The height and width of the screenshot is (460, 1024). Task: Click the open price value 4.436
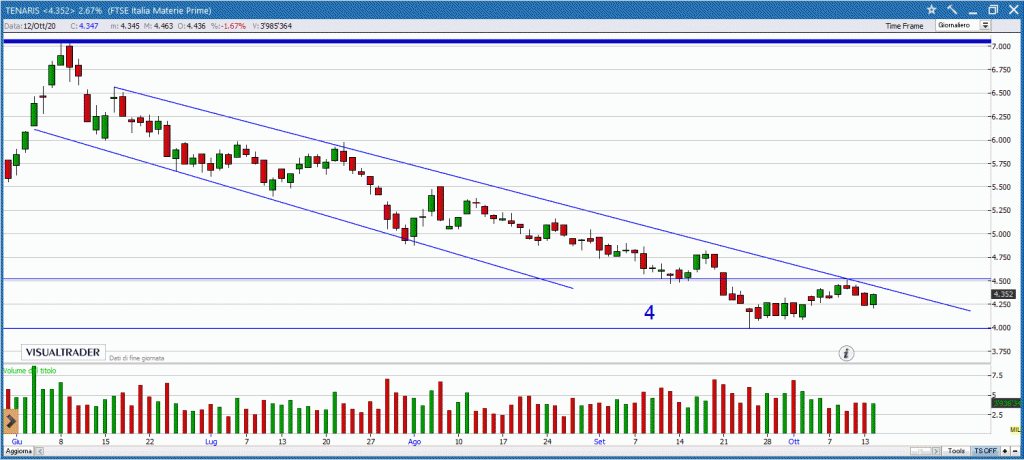pos(195,25)
